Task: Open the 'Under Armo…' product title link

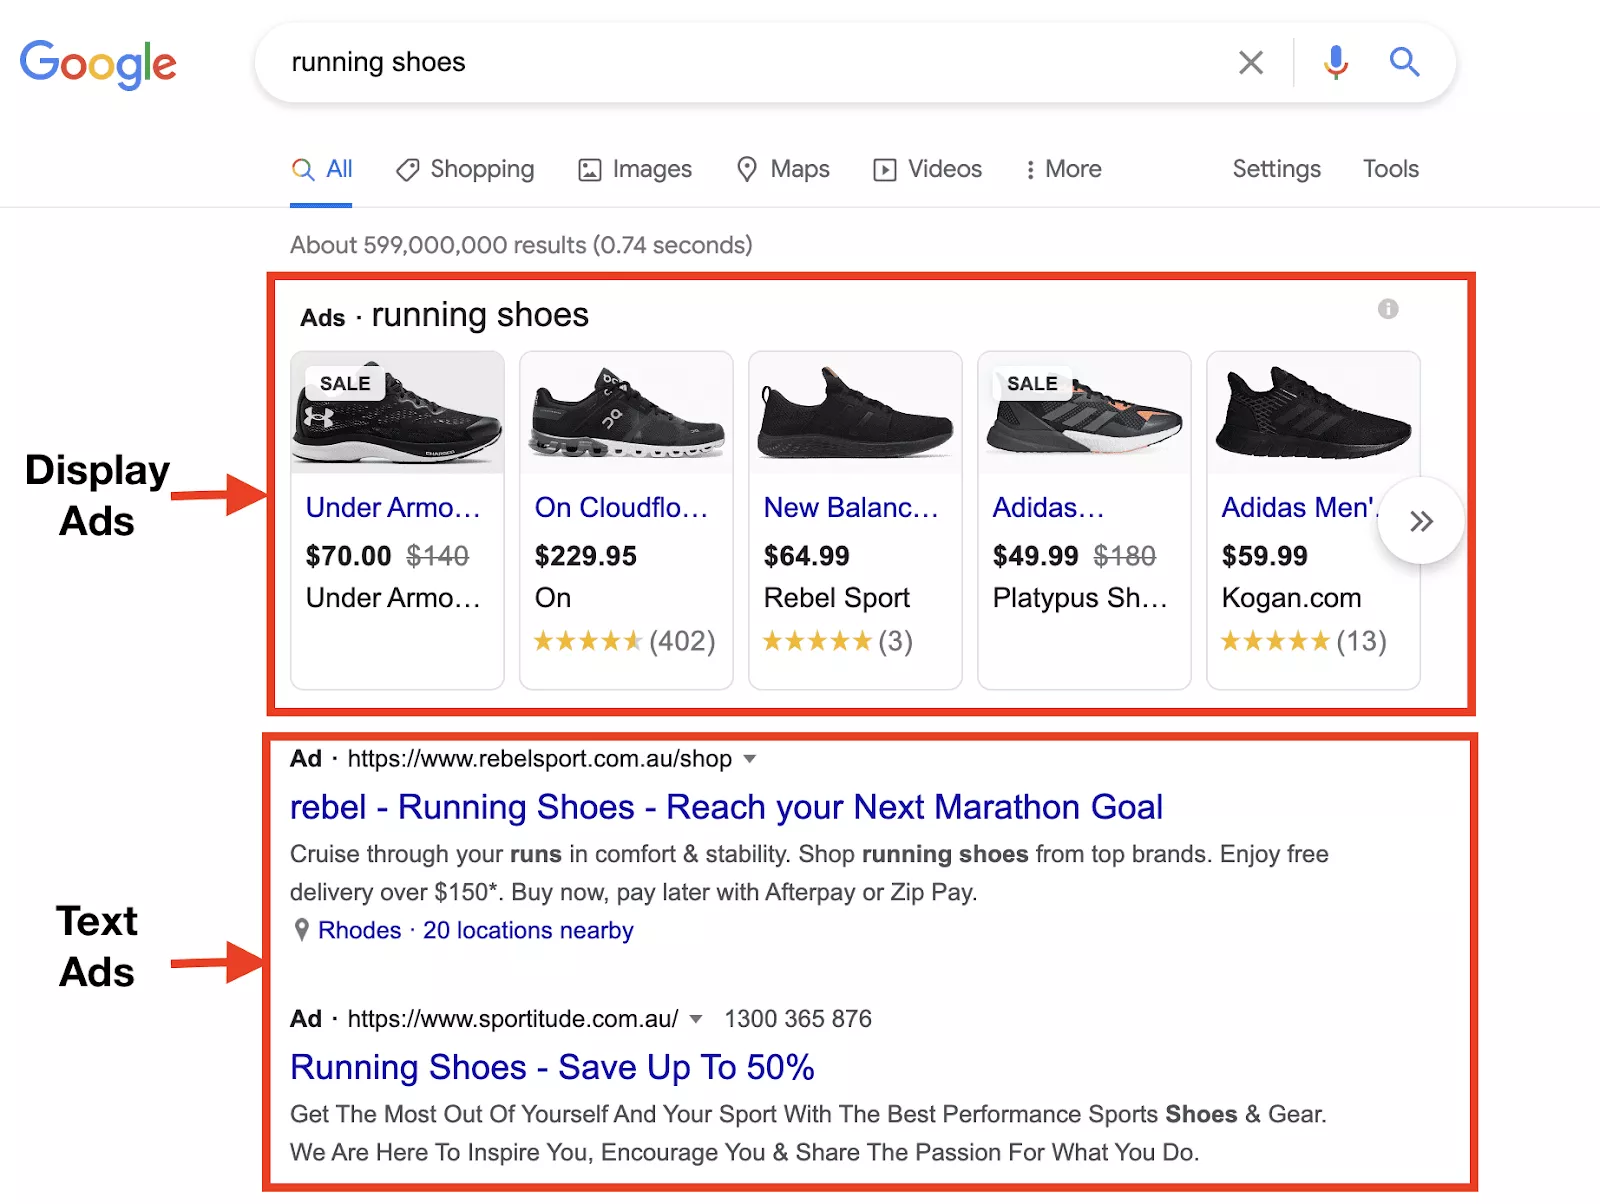Action: pyautogui.click(x=393, y=508)
